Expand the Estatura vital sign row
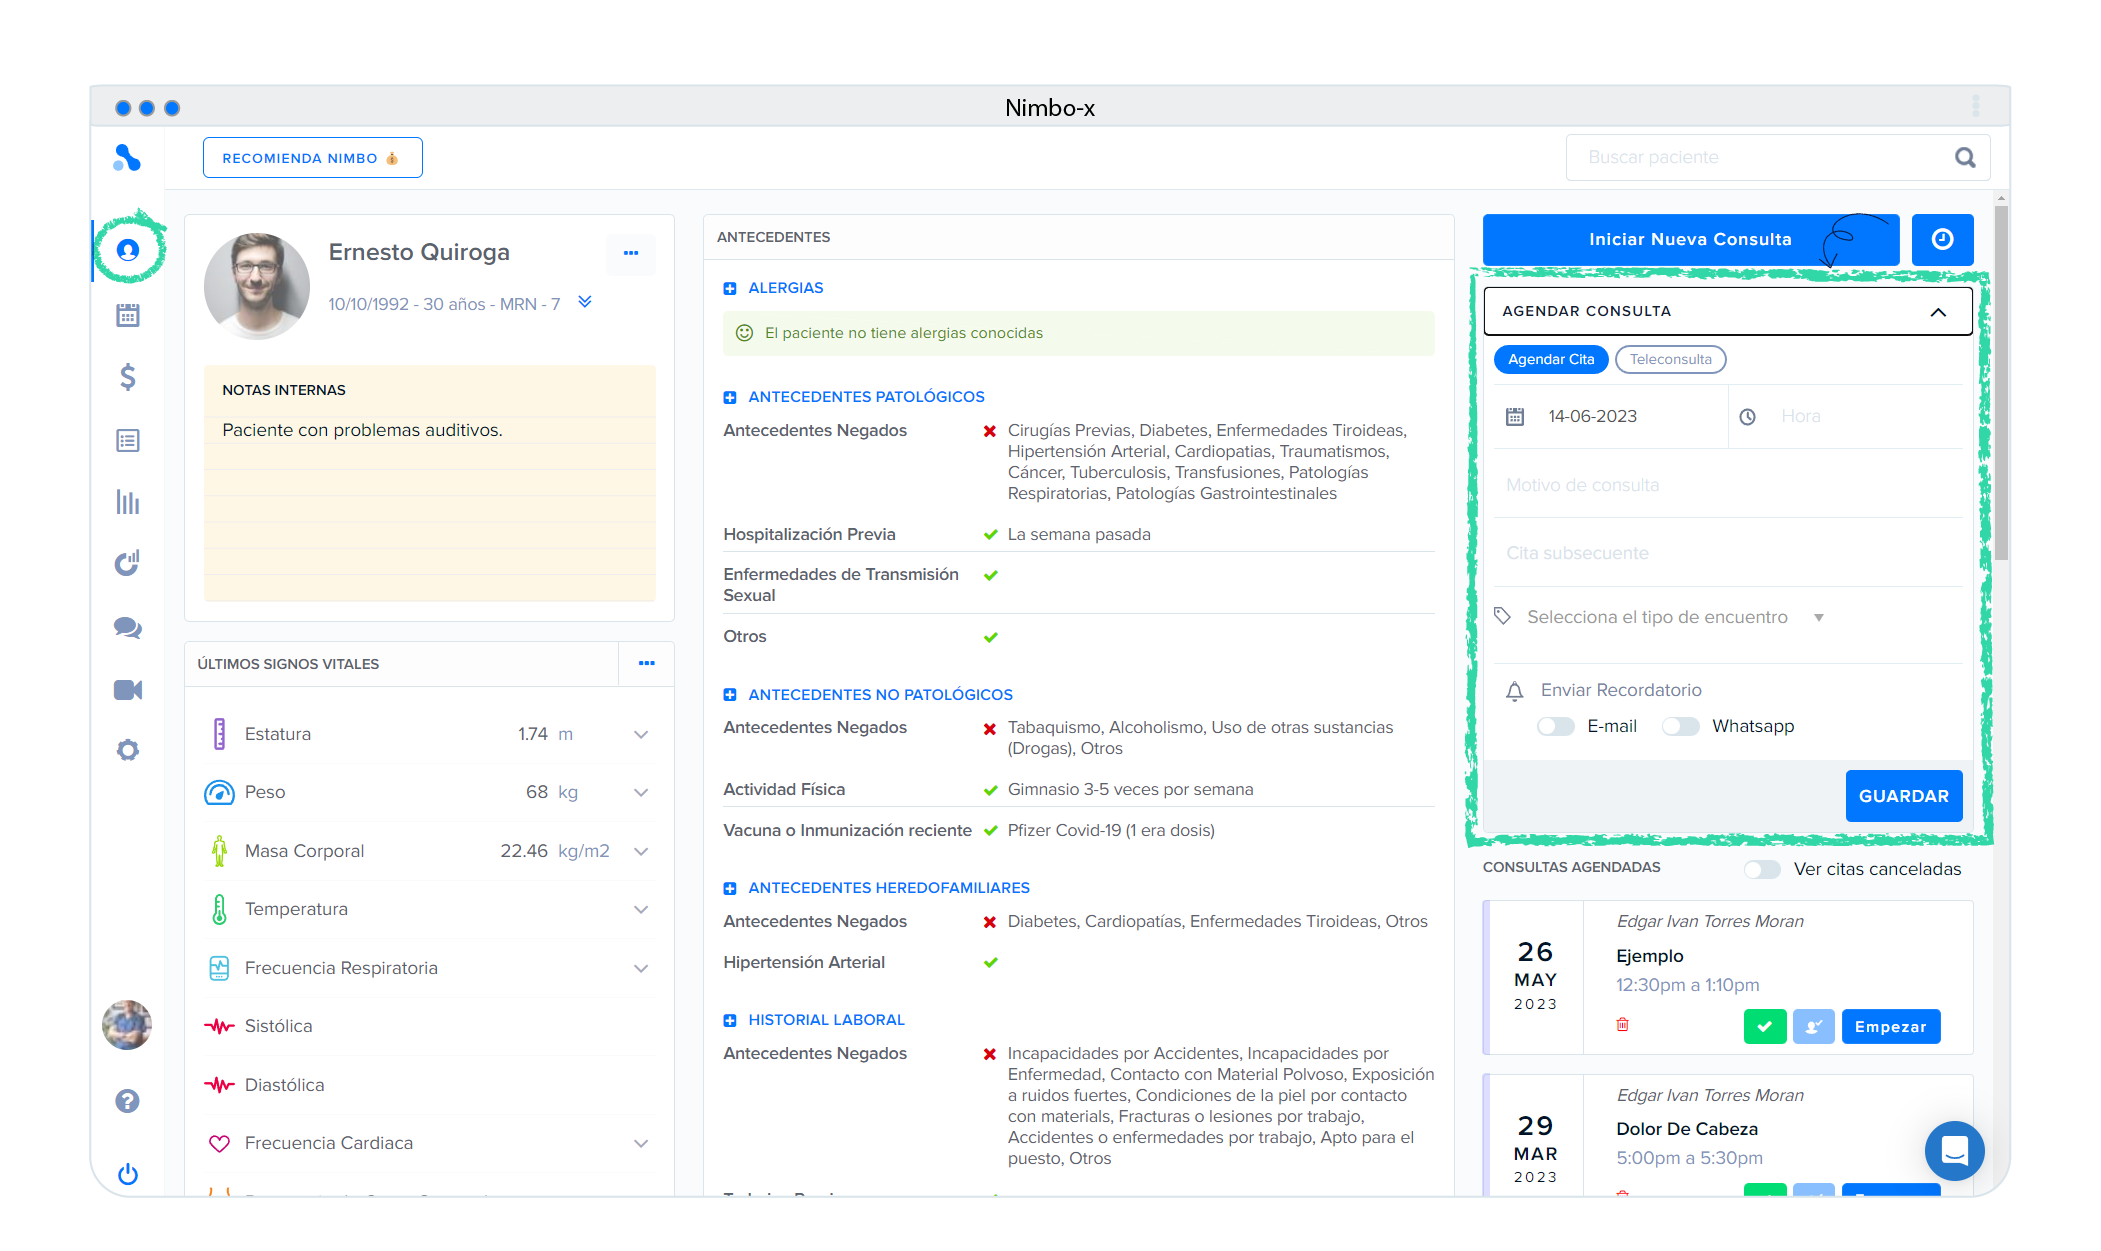This screenshot has height=1251, width=2101. pos(641,734)
